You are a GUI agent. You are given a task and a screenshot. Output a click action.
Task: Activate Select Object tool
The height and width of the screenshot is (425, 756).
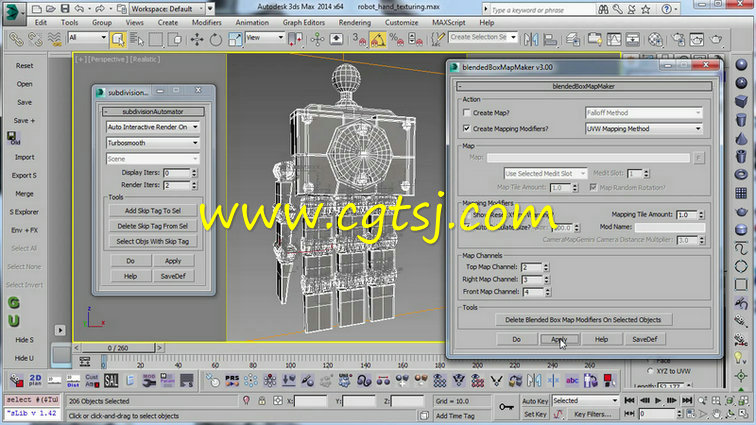[118, 39]
